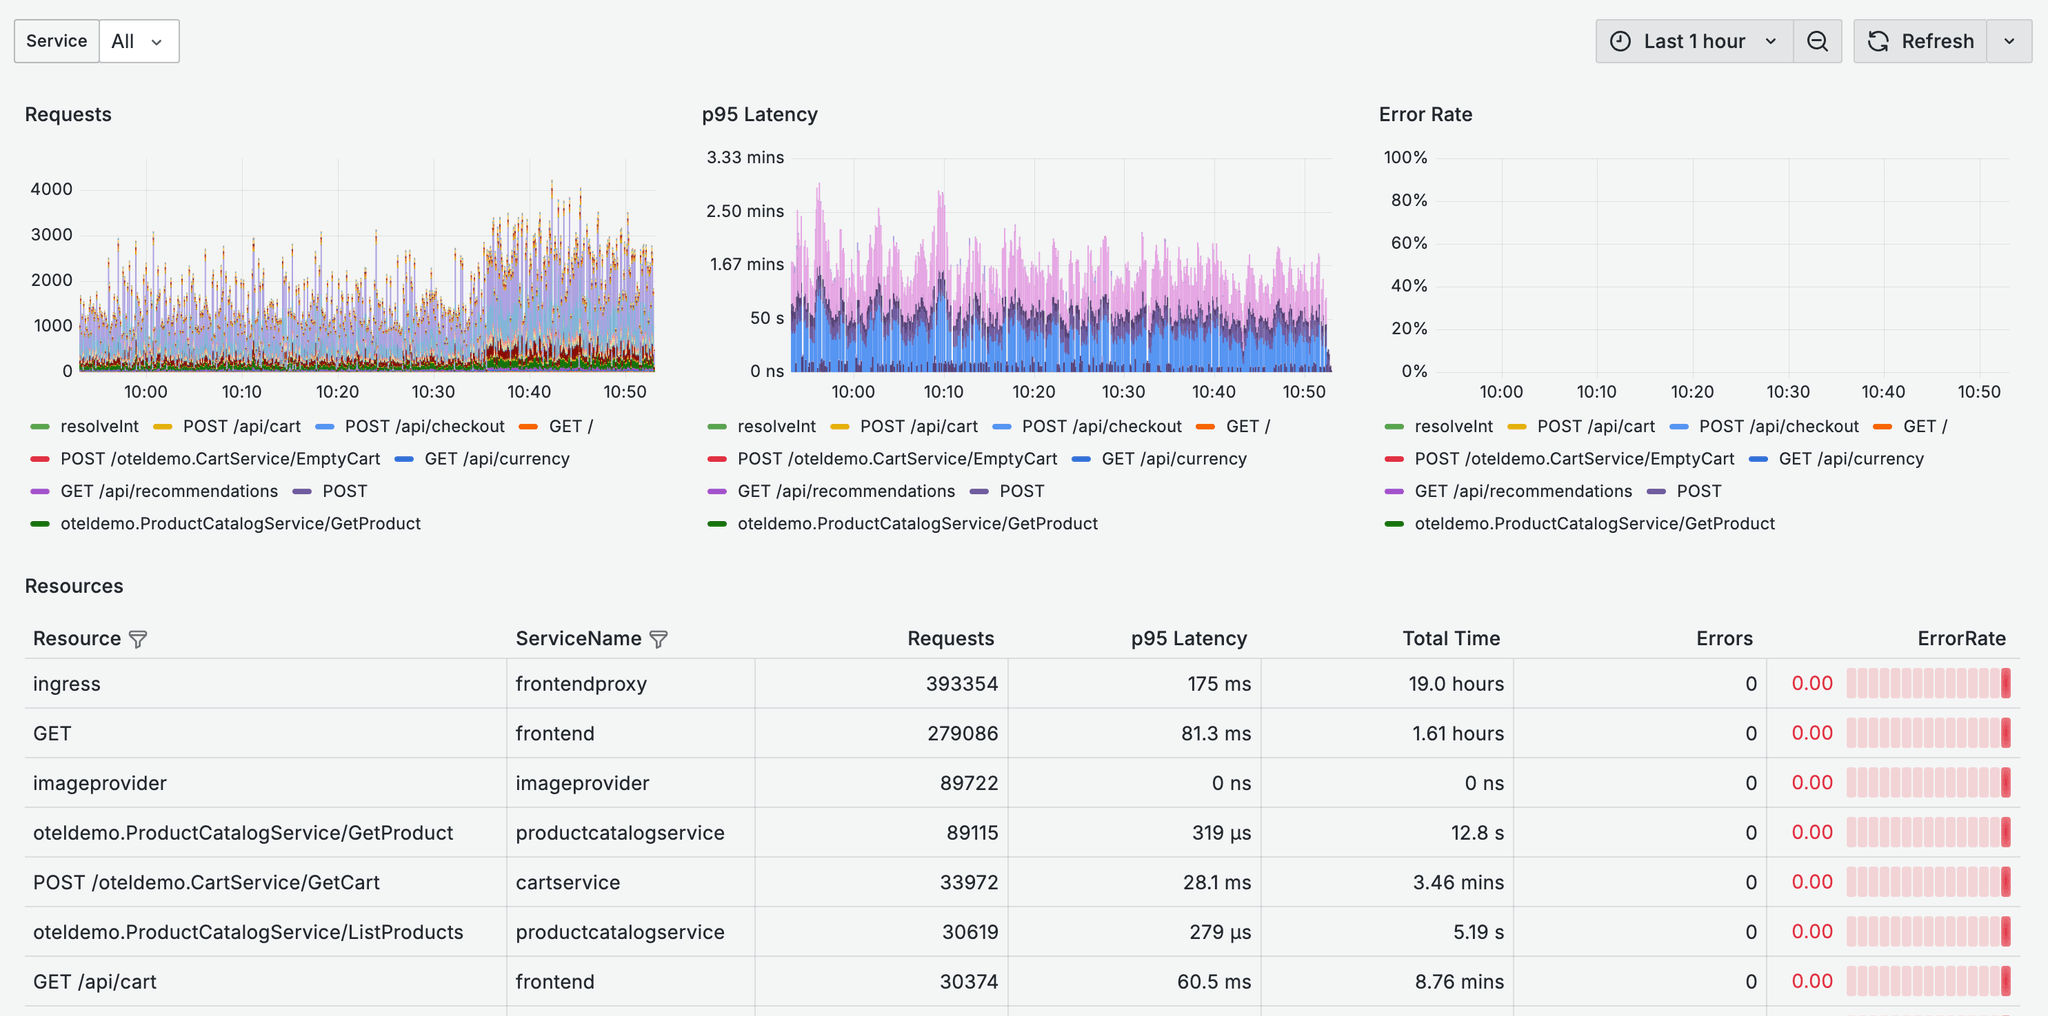Viewport: 2048px width, 1016px height.
Task: Toggle GET /api/currency in Requests legend
Action: tap(497, 459)
